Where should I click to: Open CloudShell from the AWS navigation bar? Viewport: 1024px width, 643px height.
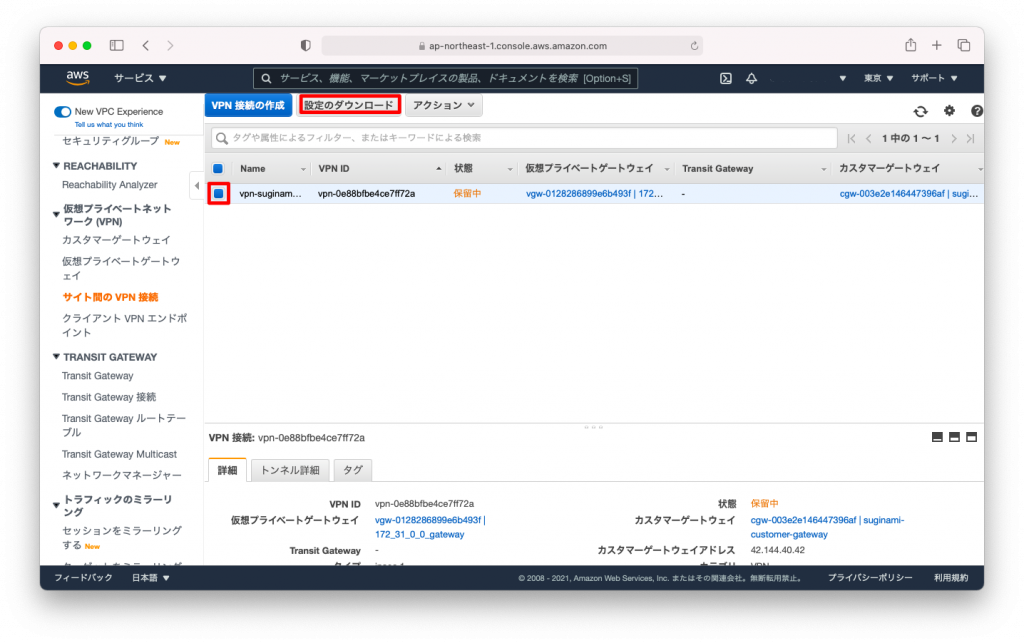click(724, 78)
